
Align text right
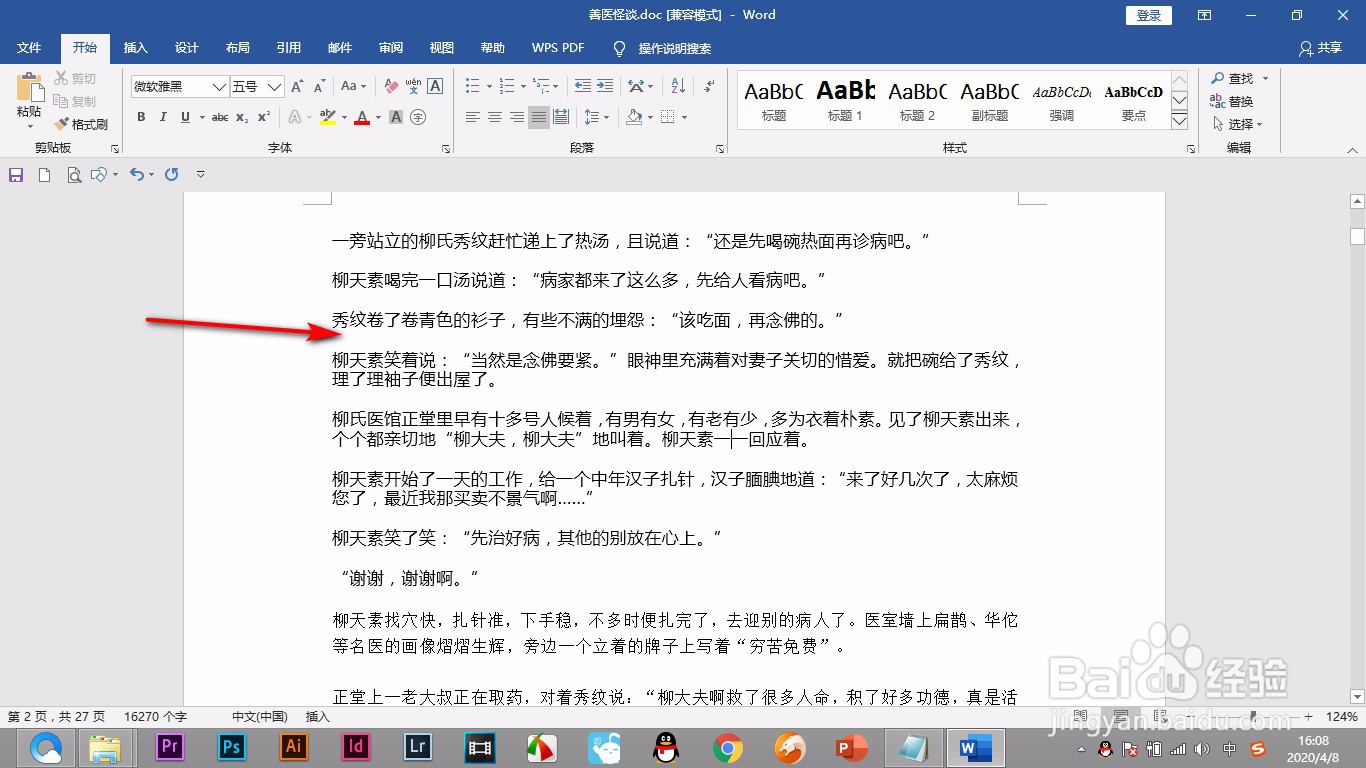[x=517, y=117]
